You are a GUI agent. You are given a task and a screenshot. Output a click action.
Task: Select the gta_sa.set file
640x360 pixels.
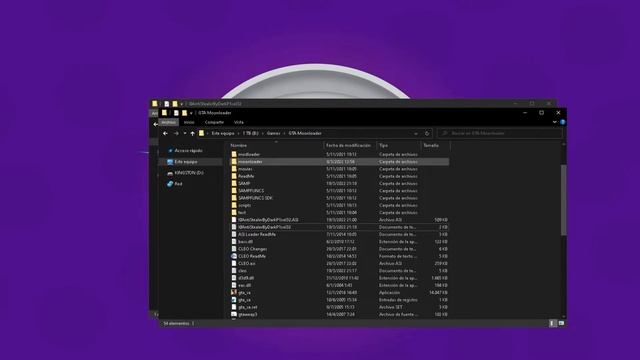pos(340,307)
